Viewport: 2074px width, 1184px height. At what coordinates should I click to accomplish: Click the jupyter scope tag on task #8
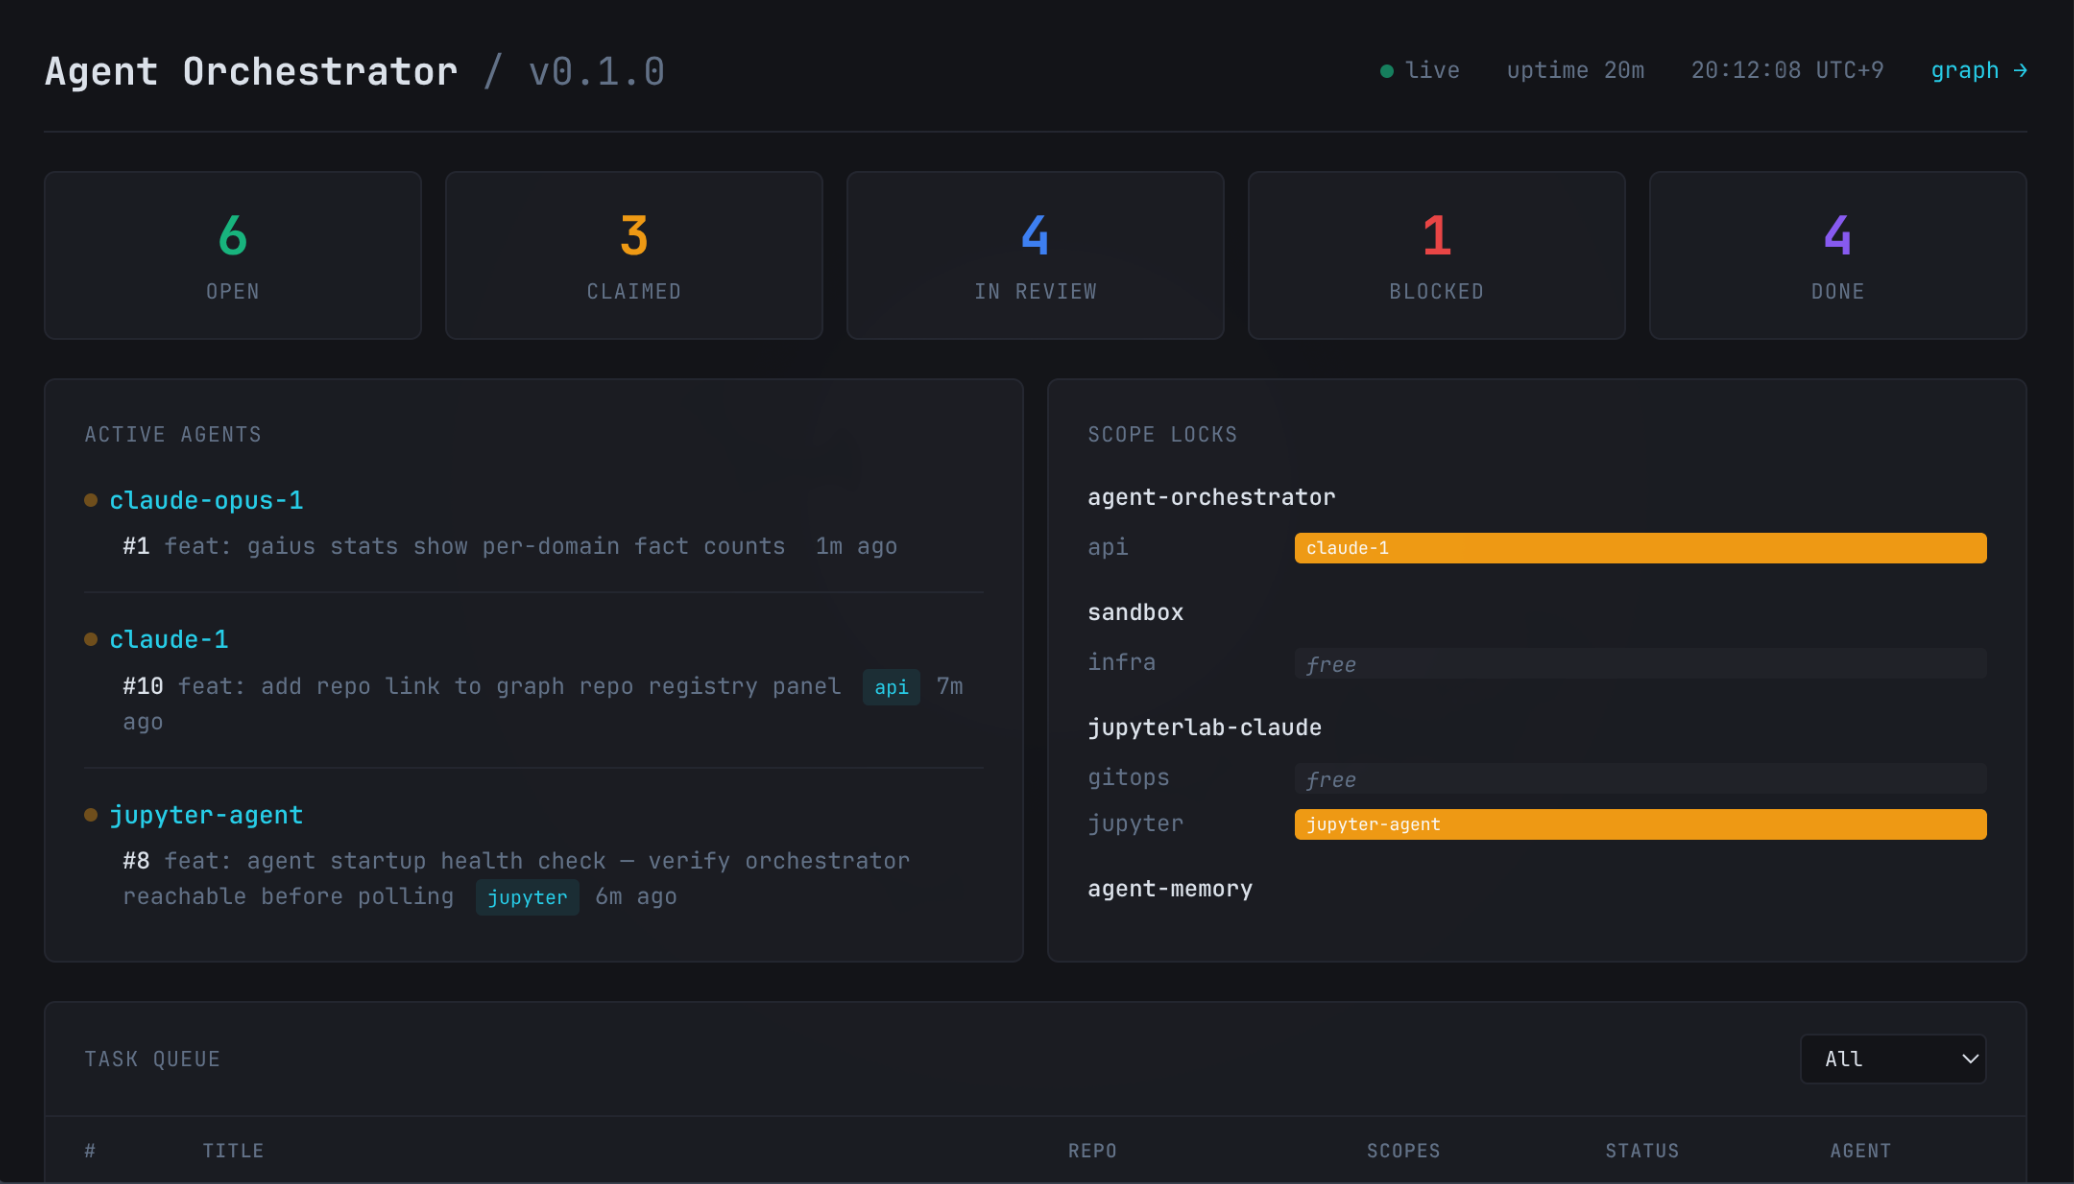(x=527, y=897)
